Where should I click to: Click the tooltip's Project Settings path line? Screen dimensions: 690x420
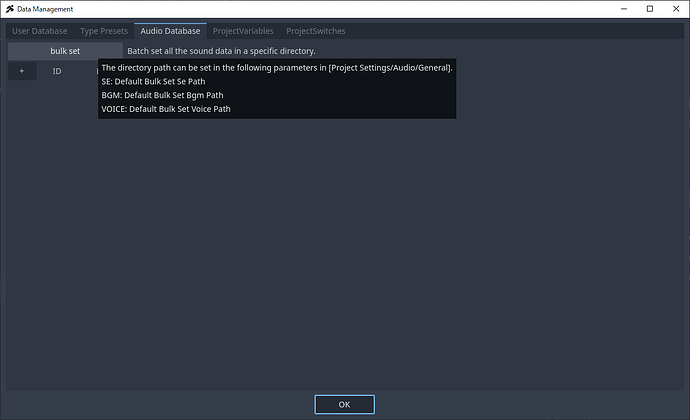(277, 68)
